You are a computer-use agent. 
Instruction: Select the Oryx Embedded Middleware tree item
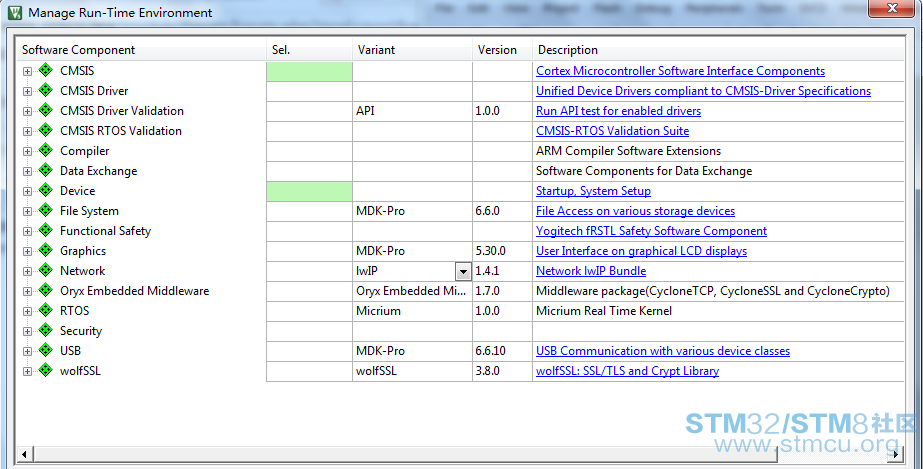pos(134,291)
